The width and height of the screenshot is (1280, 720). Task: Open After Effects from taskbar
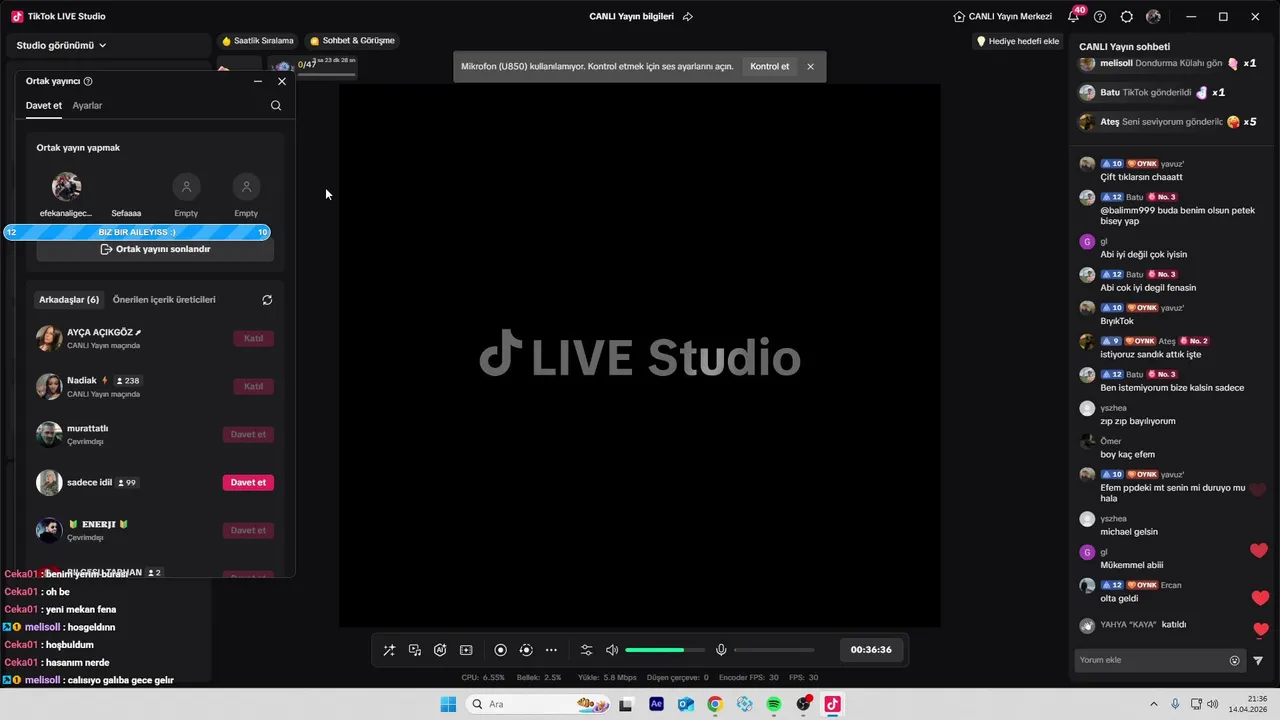(x=656, y=704)
